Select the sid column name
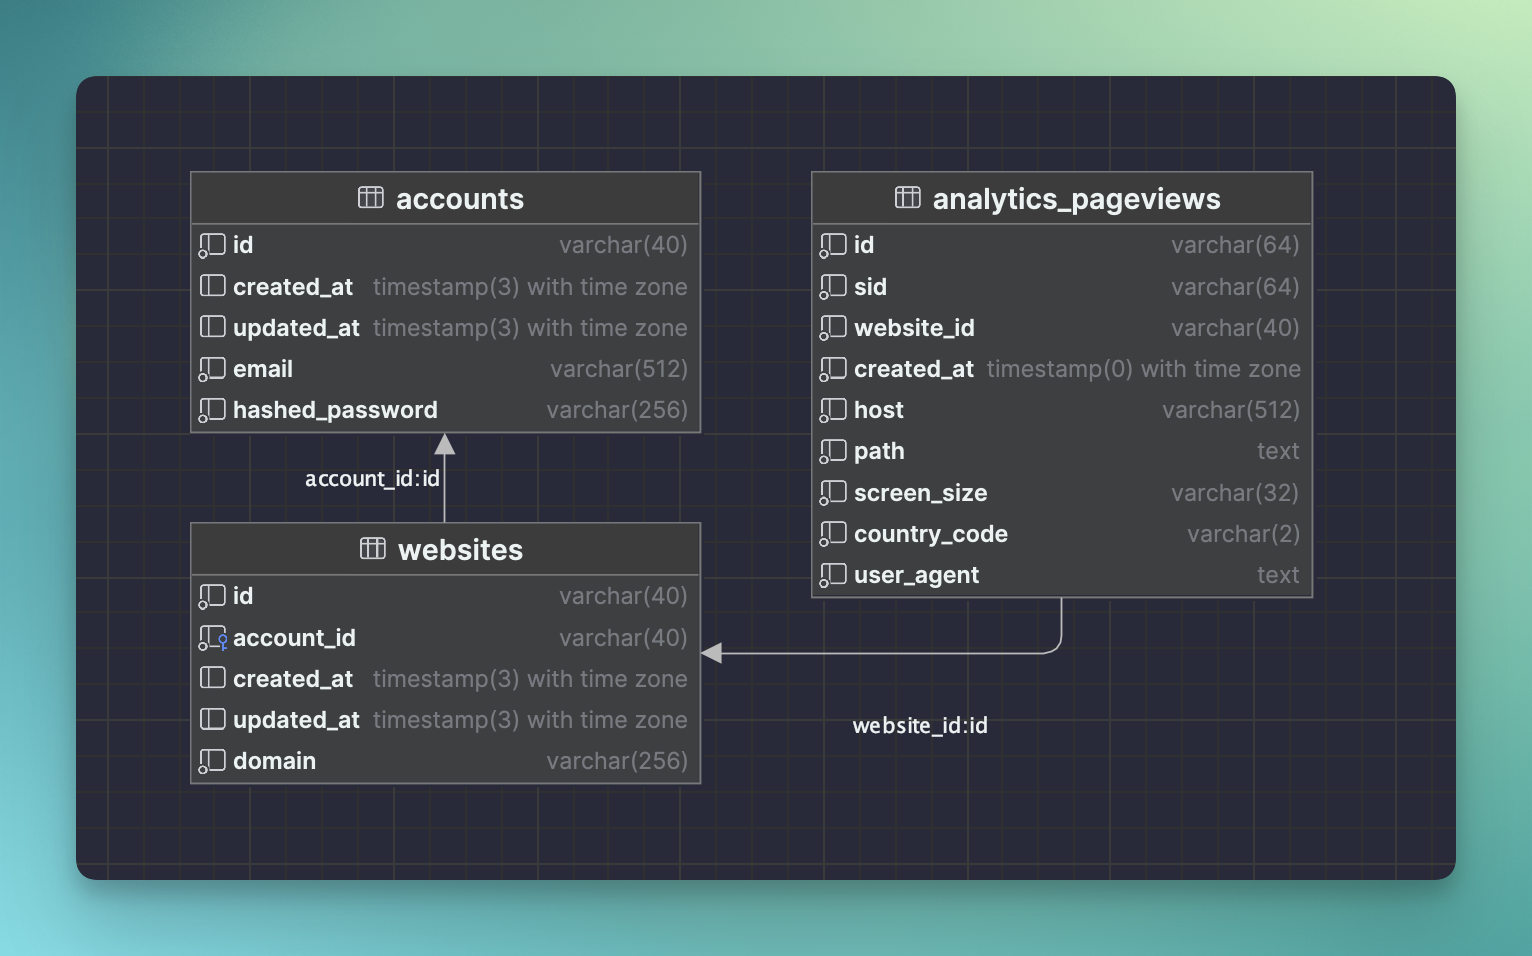Image resolution: width=1532 pixels, height=956 pixels. pos(870,287)
